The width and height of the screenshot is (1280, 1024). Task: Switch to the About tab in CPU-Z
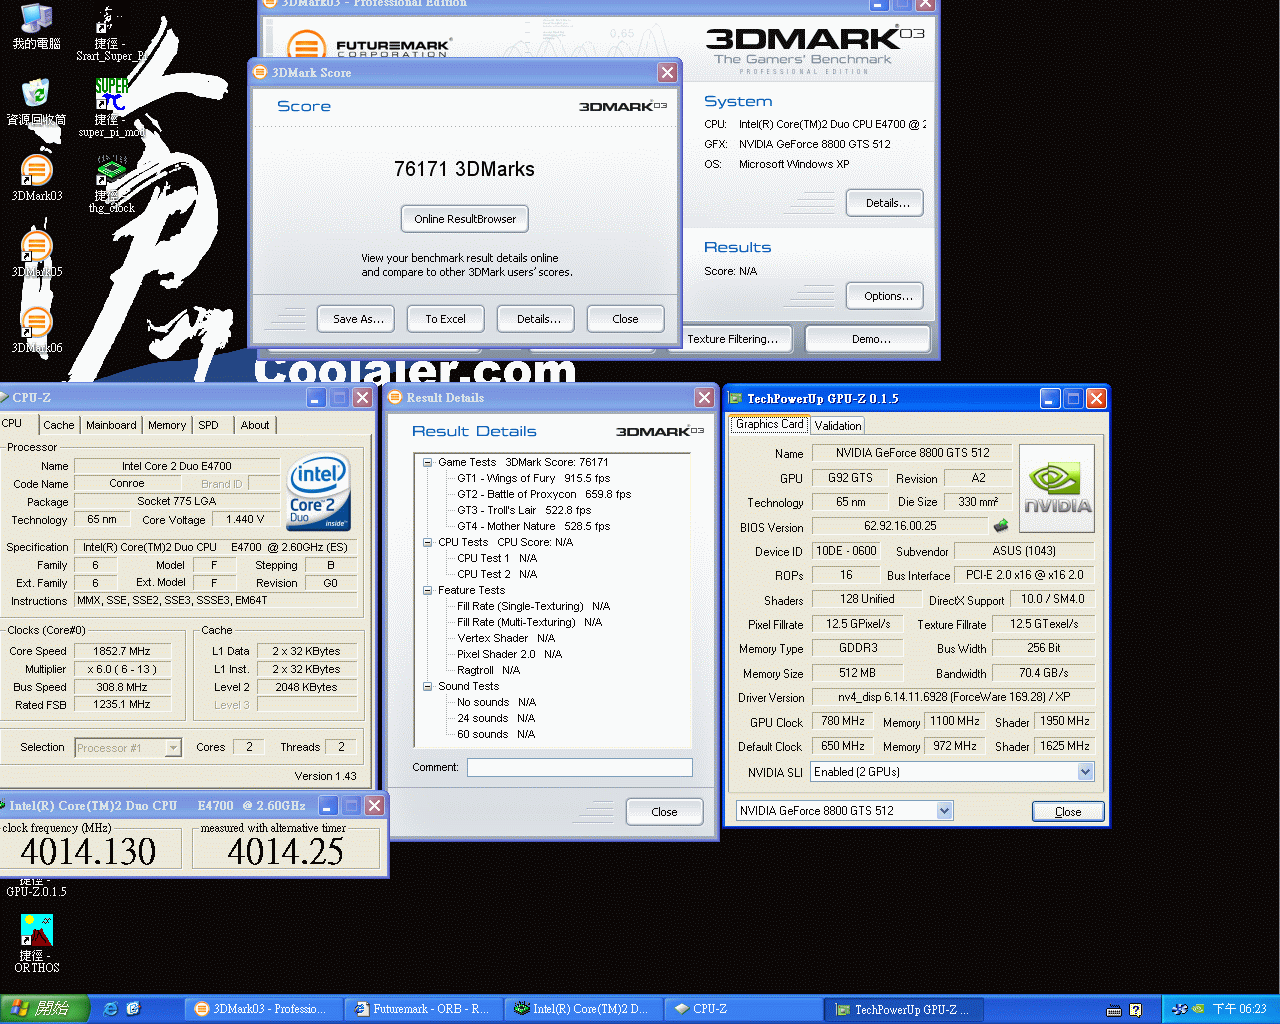point(255,425)
